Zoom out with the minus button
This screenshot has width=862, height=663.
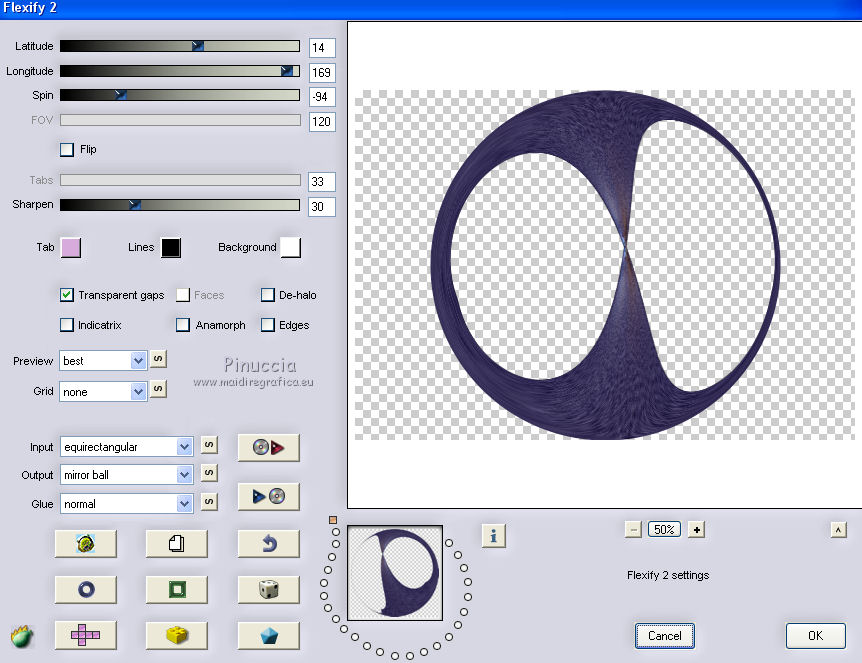click(633, 530)
